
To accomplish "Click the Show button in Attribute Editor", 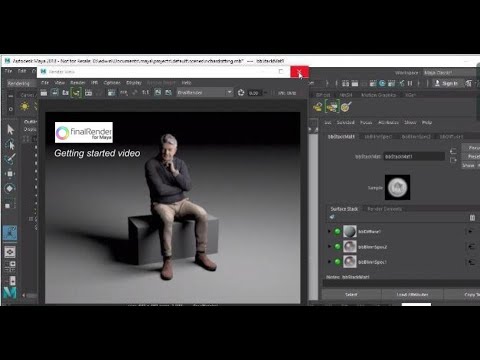I will point(468,165).
